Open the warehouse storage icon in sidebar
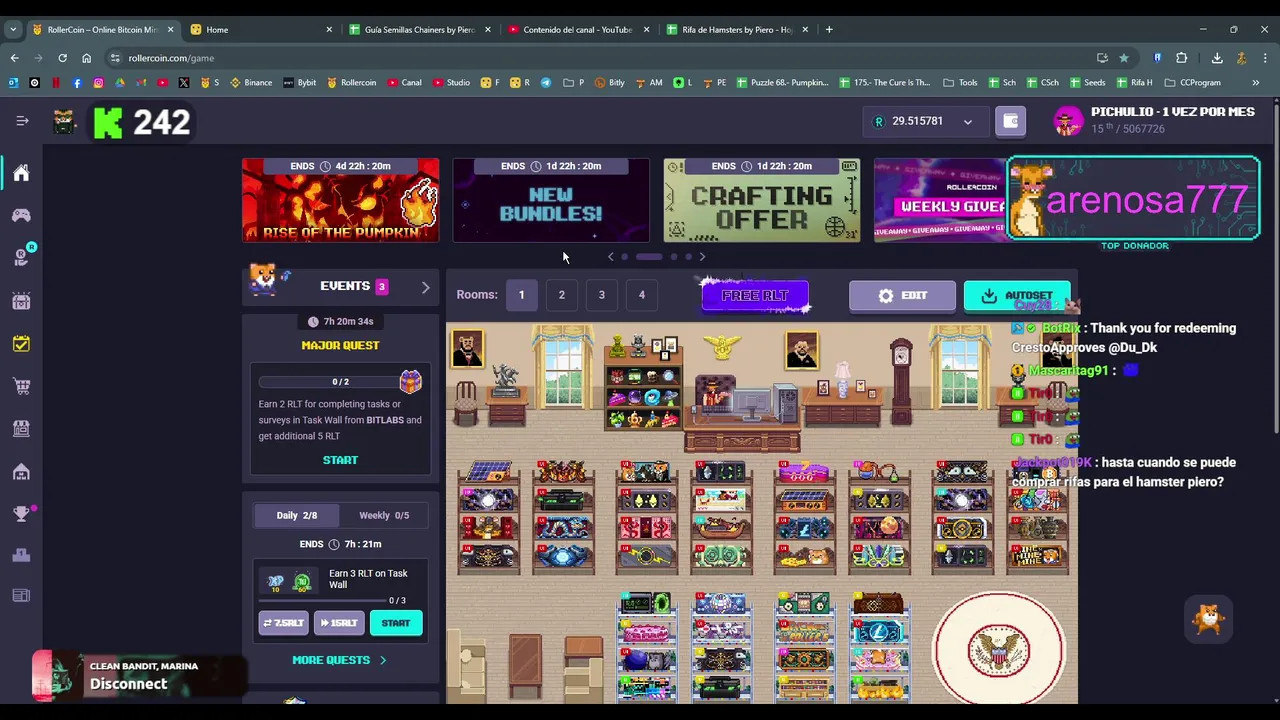This screenshot has width=1280, height=720. (x=21, y=471)
